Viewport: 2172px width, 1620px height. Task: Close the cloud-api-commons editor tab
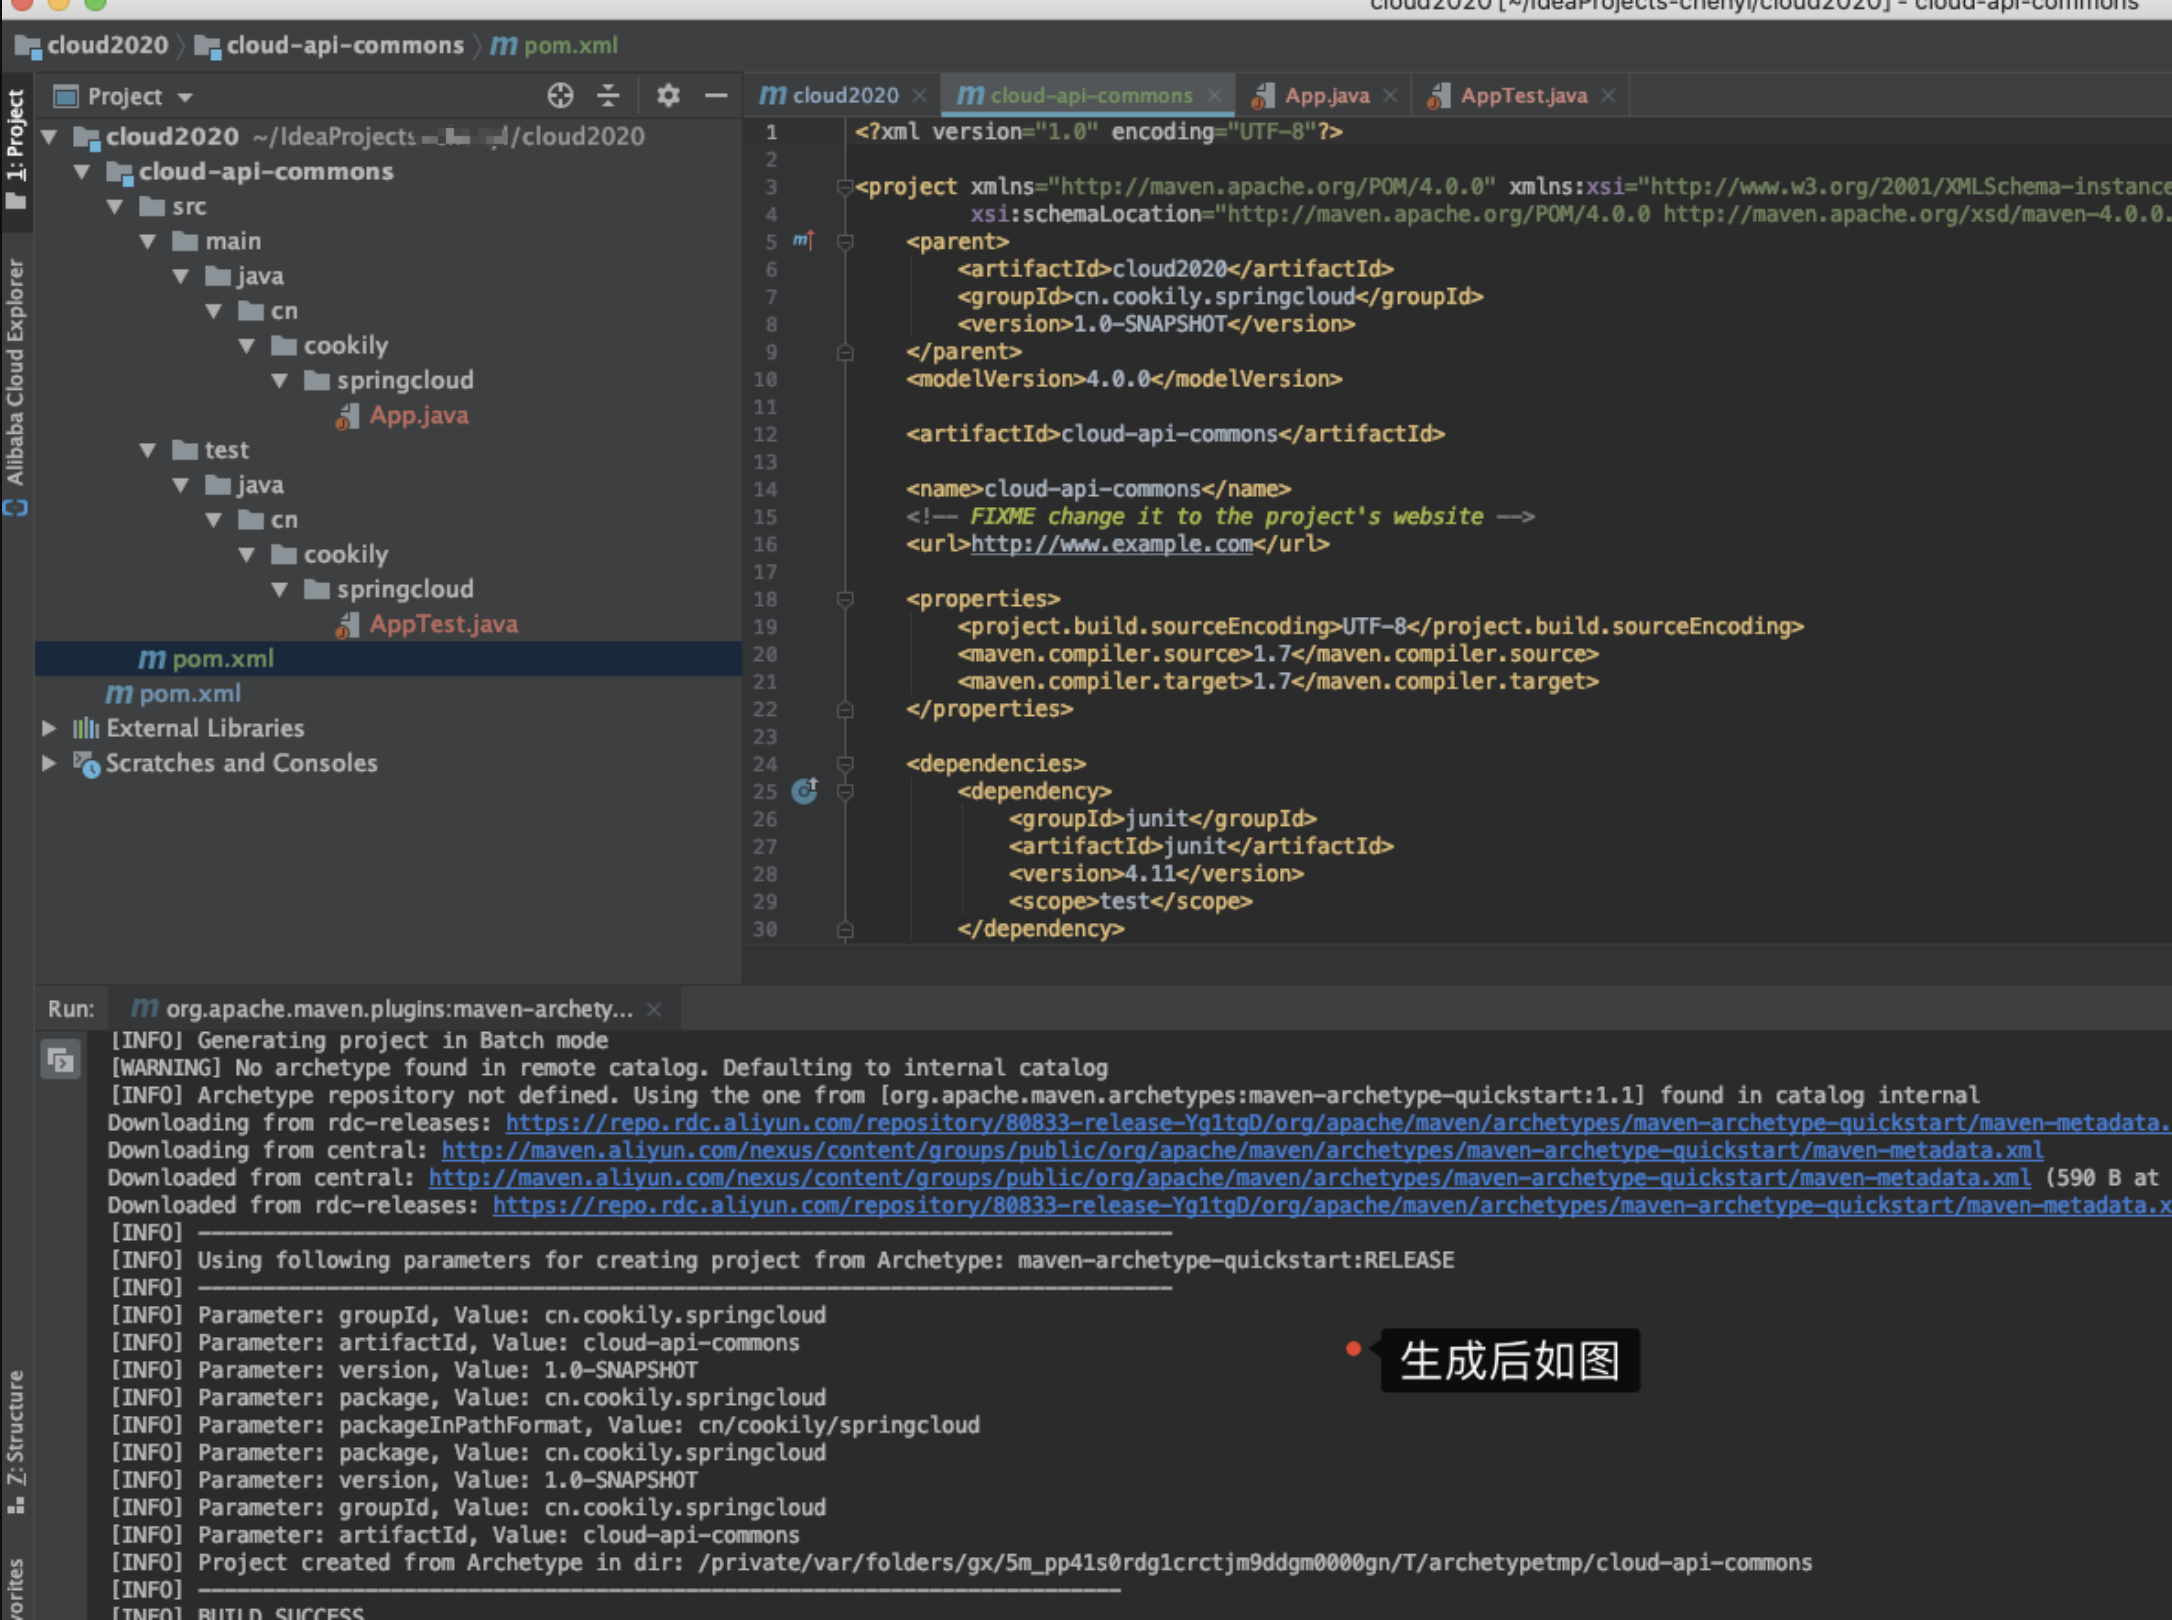coord(1214,96)
